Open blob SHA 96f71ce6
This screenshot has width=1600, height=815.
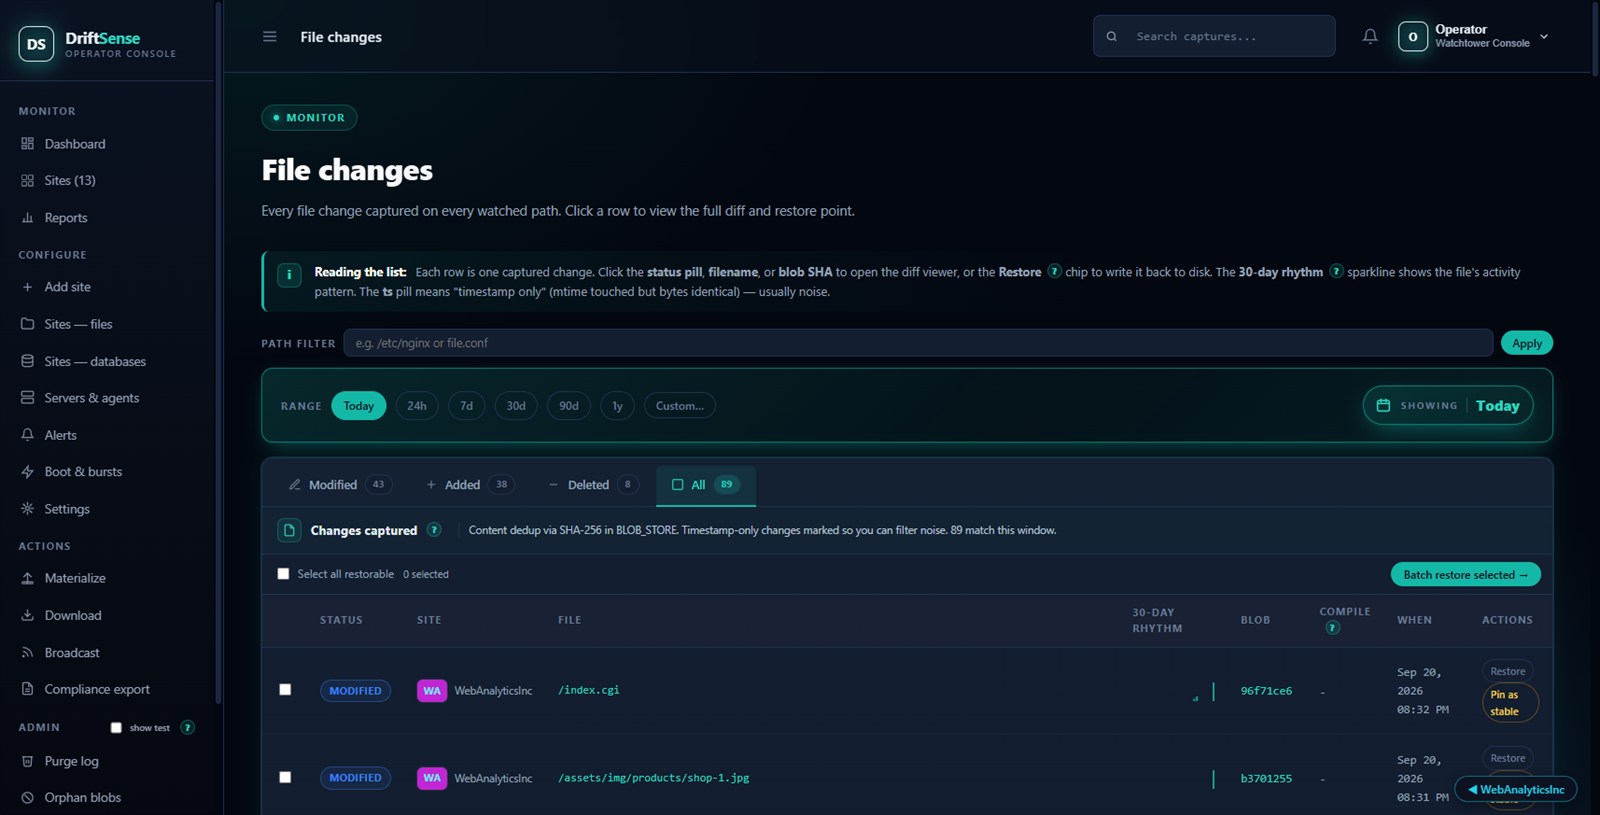coord(1266,691)
